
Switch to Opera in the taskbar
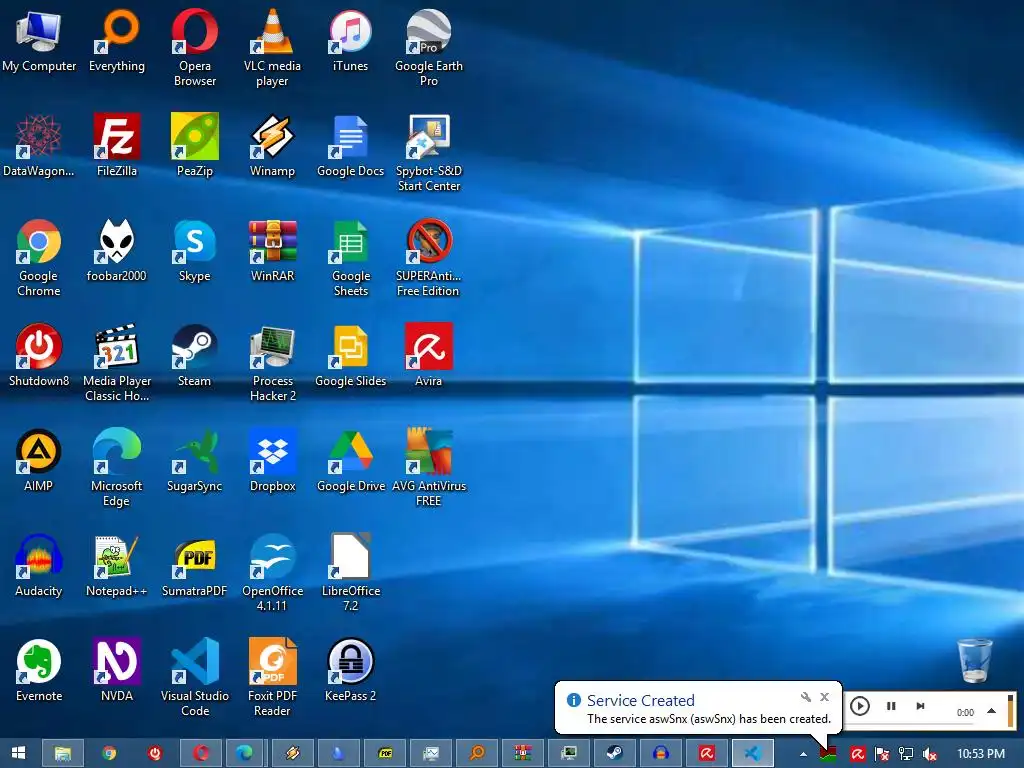pyautogui.click(x=200, y=753)
